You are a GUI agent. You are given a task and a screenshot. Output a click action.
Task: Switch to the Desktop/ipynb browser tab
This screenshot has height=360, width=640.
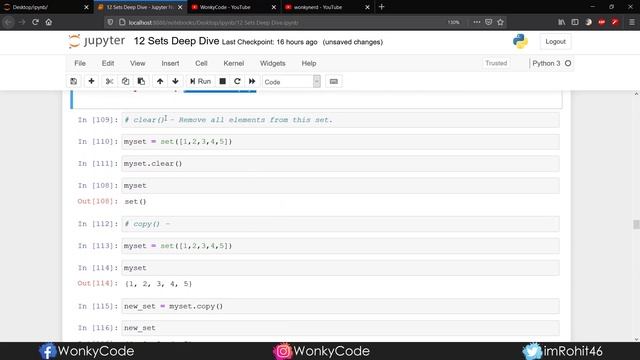(x=47, y=7)
